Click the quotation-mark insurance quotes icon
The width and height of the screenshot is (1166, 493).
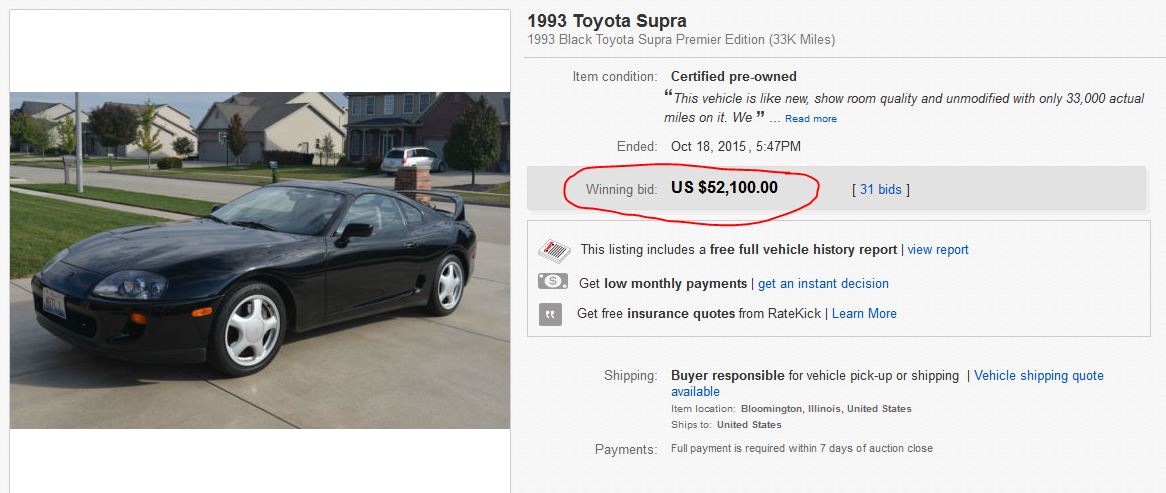coord(551,314)
